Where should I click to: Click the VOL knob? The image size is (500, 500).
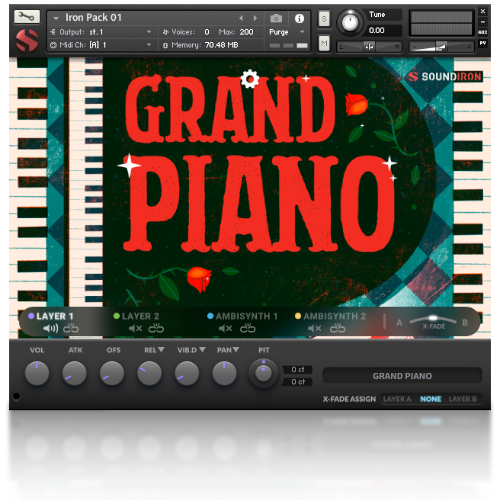point(37,373)
